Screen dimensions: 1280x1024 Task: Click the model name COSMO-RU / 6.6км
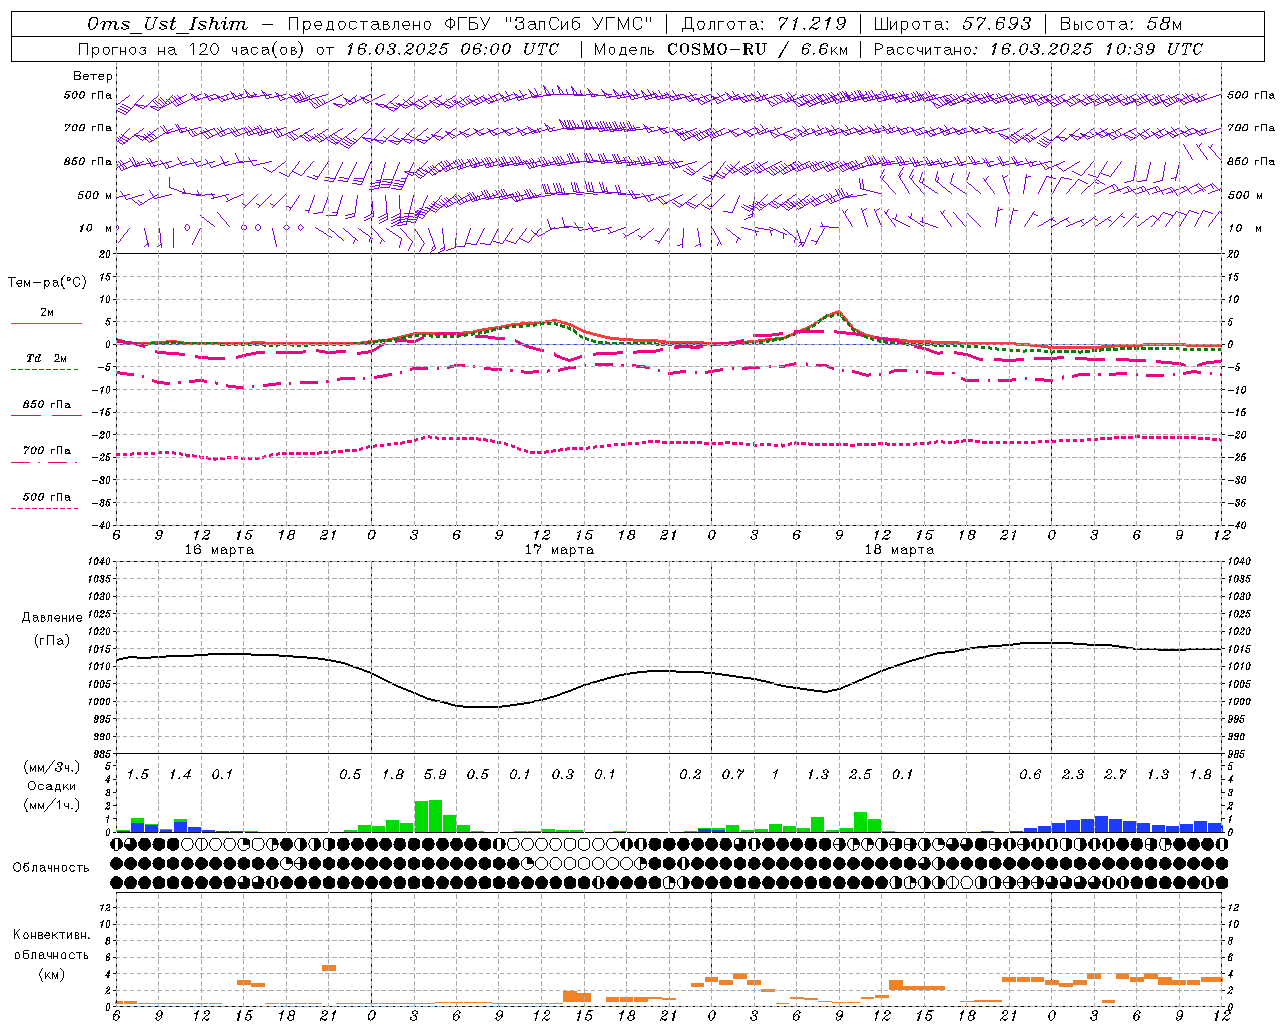click(757, 49)
